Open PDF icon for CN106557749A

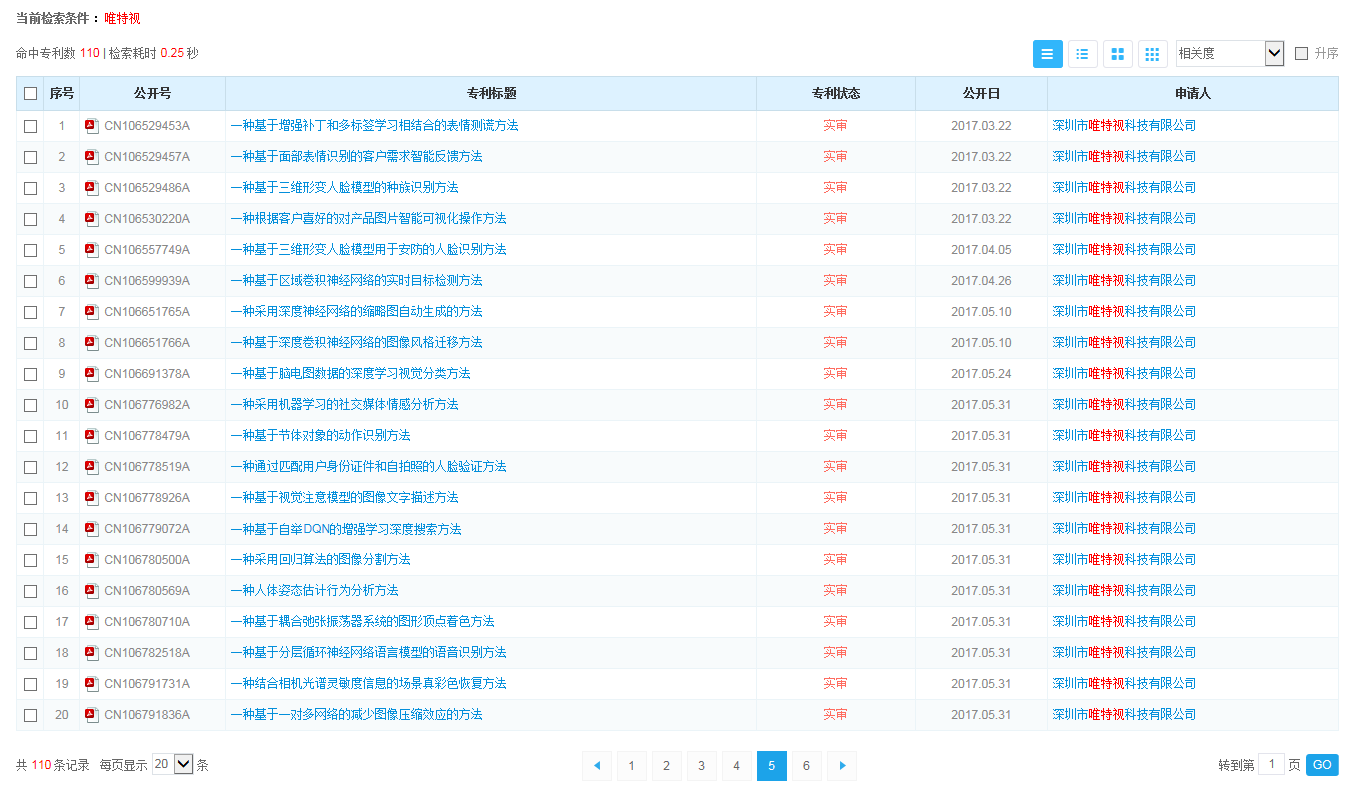click(x=92, y=250)
